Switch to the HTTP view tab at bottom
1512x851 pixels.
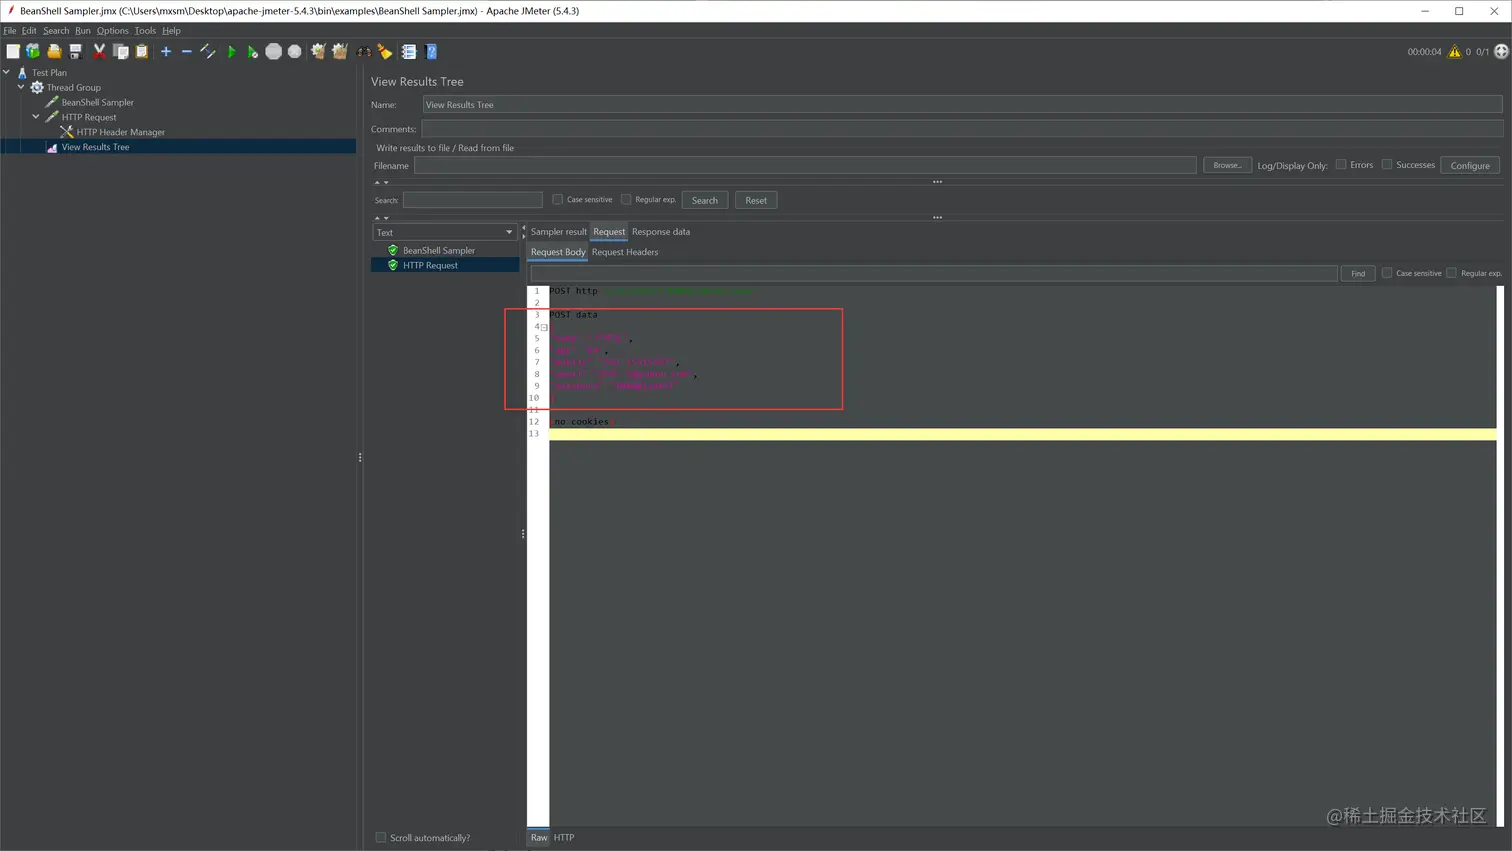click(564, 837)
